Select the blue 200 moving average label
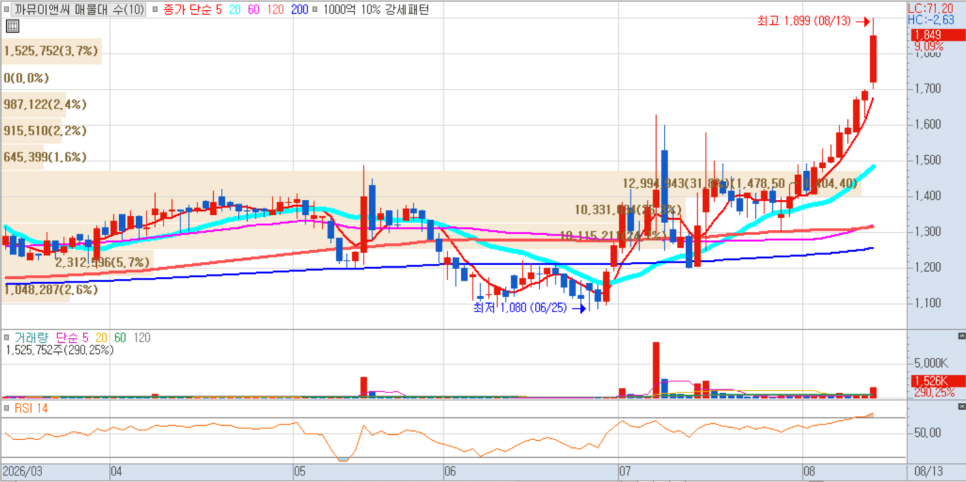966x482 pixels. point(300,10)
